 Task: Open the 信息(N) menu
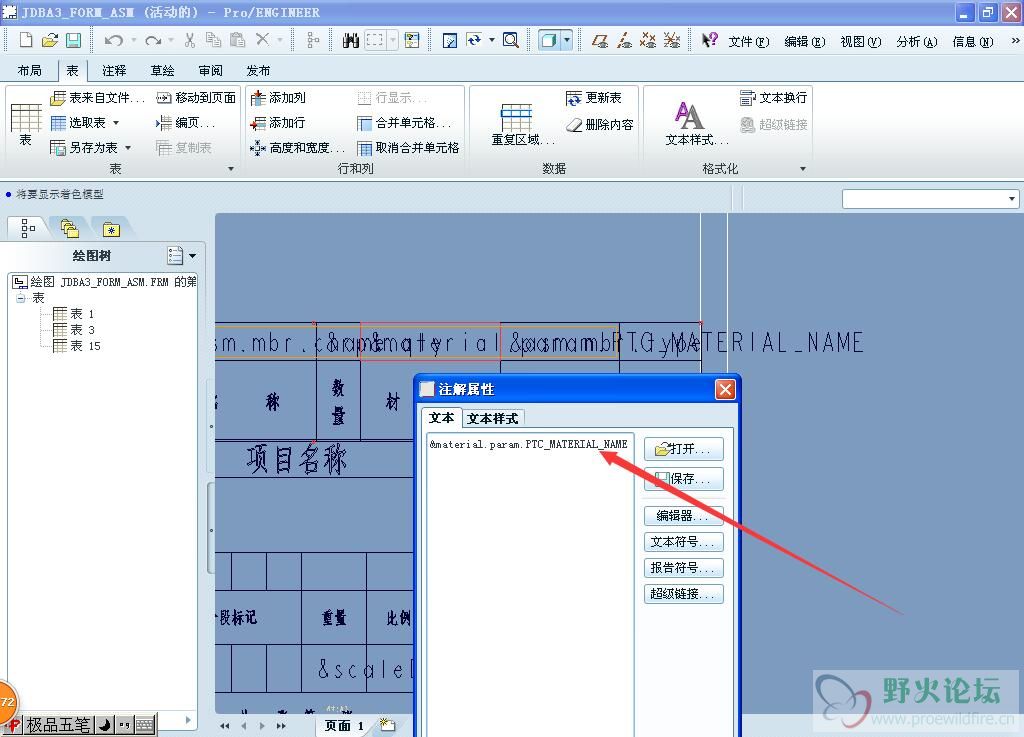coord(973,42)
